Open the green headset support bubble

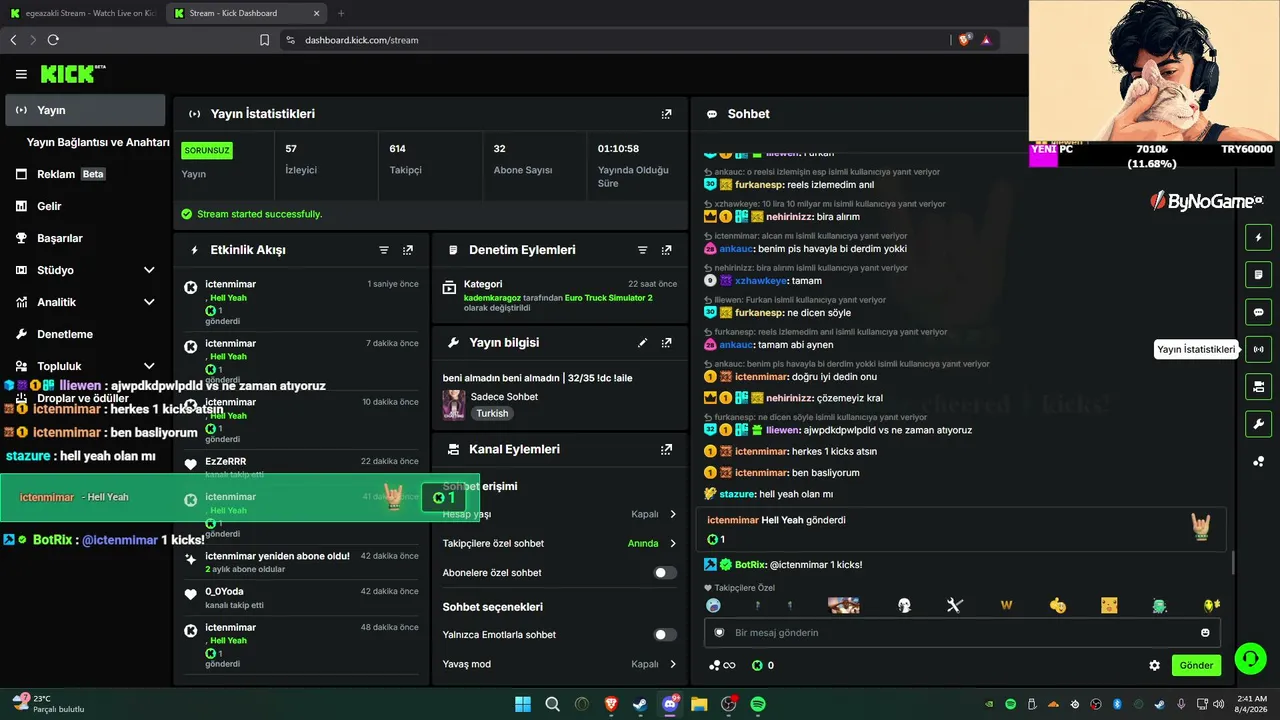pyautogui.click(x=1250, y=658)
